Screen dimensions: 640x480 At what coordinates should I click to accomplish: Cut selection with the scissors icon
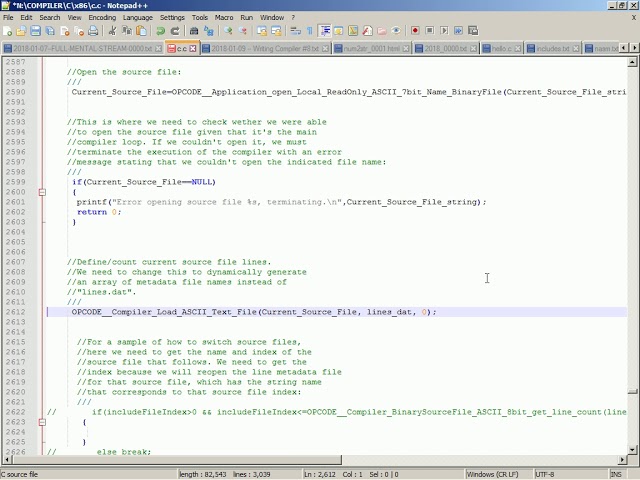point(113,31)
